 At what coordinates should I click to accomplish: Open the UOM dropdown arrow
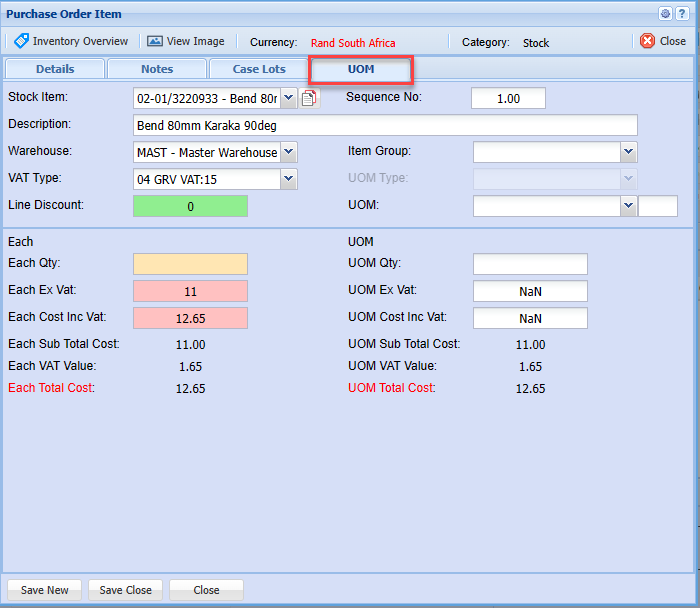(x=628, y=206)
